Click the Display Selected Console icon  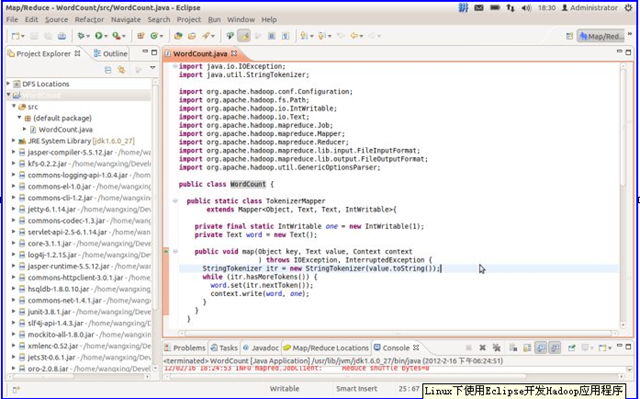coord(586,348)
